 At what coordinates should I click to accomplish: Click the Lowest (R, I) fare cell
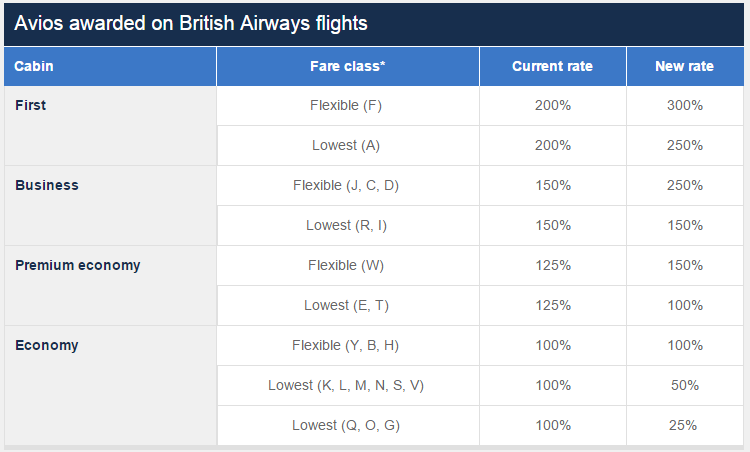[x=346, y=225]
